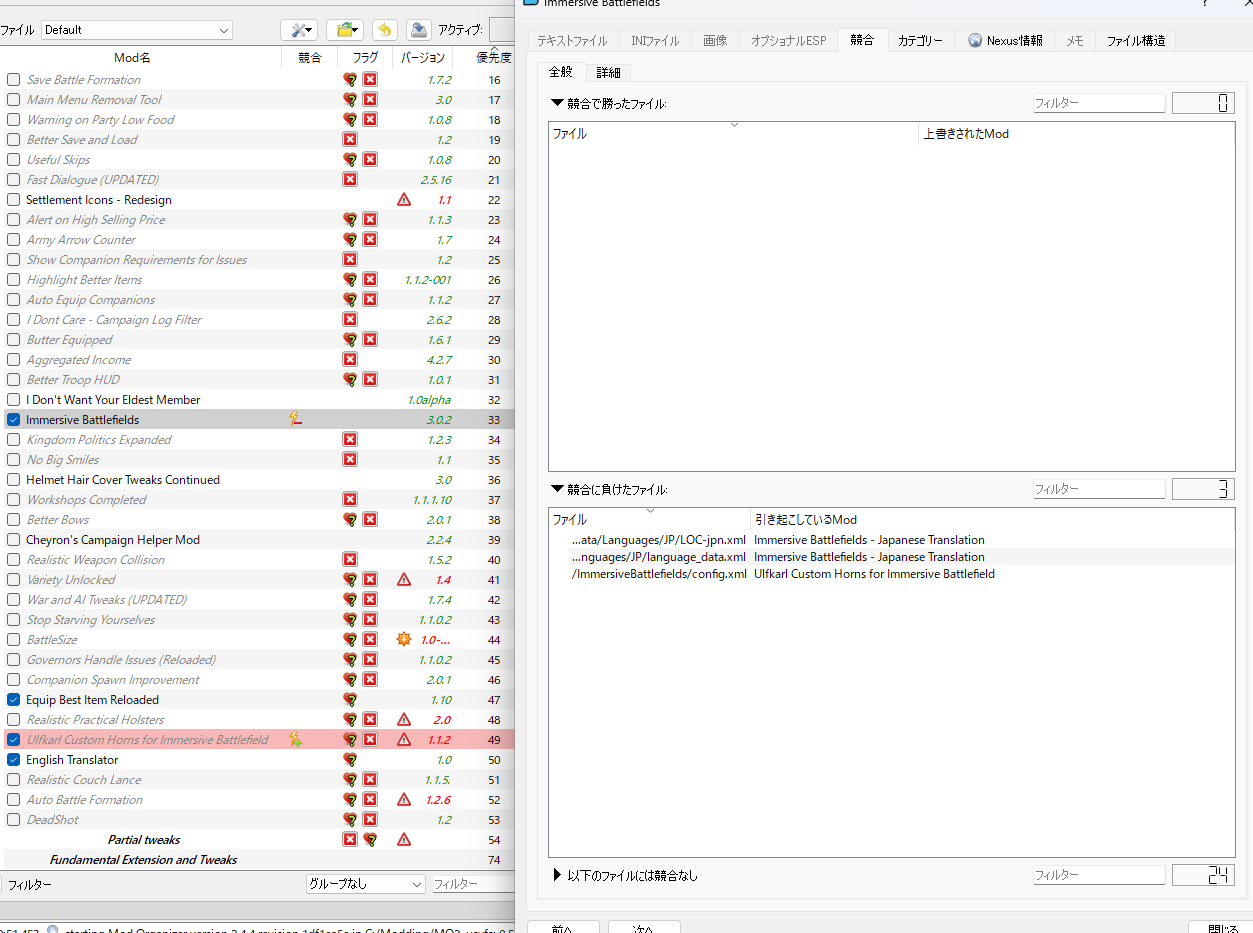Click the orange update burst icon on BattleSize
Image resolution: width=1253 pixels, height=933 pixels.
pyautogui.click(x=404, y=639)
